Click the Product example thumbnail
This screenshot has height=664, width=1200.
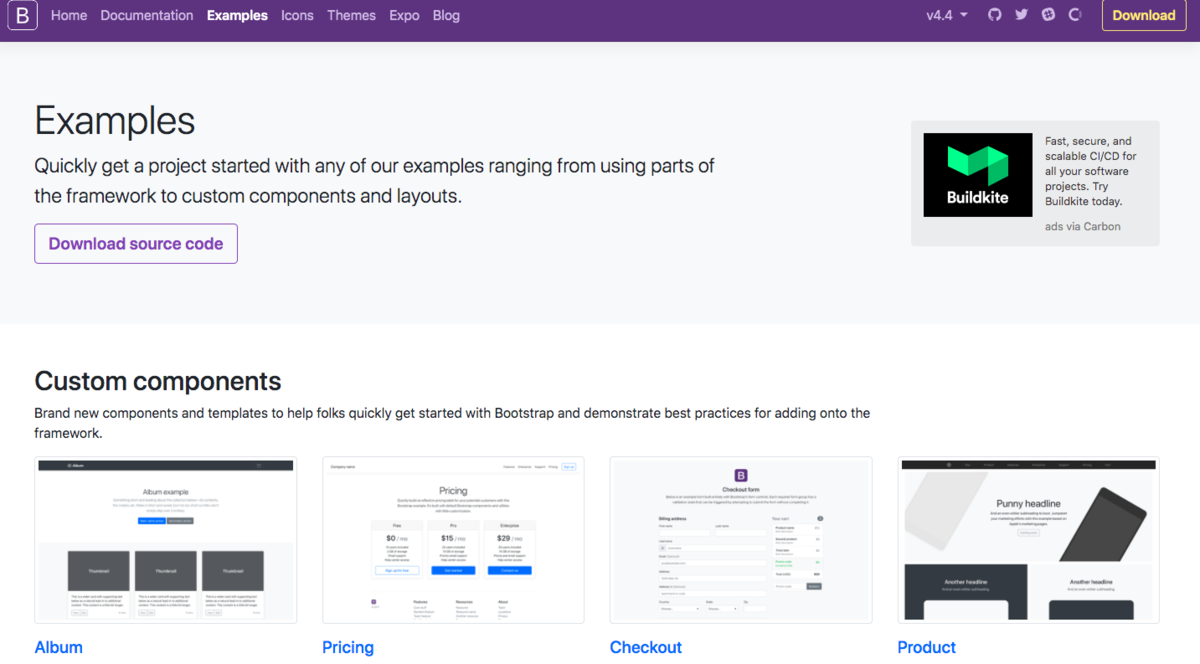point(1029,540)
